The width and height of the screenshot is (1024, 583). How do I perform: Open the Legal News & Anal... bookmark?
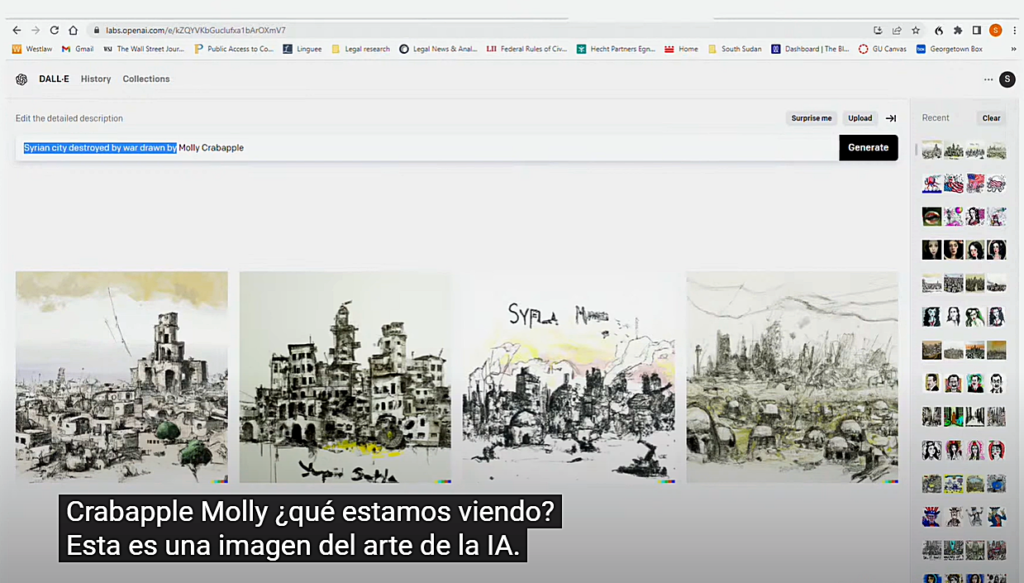coord(438,49)
